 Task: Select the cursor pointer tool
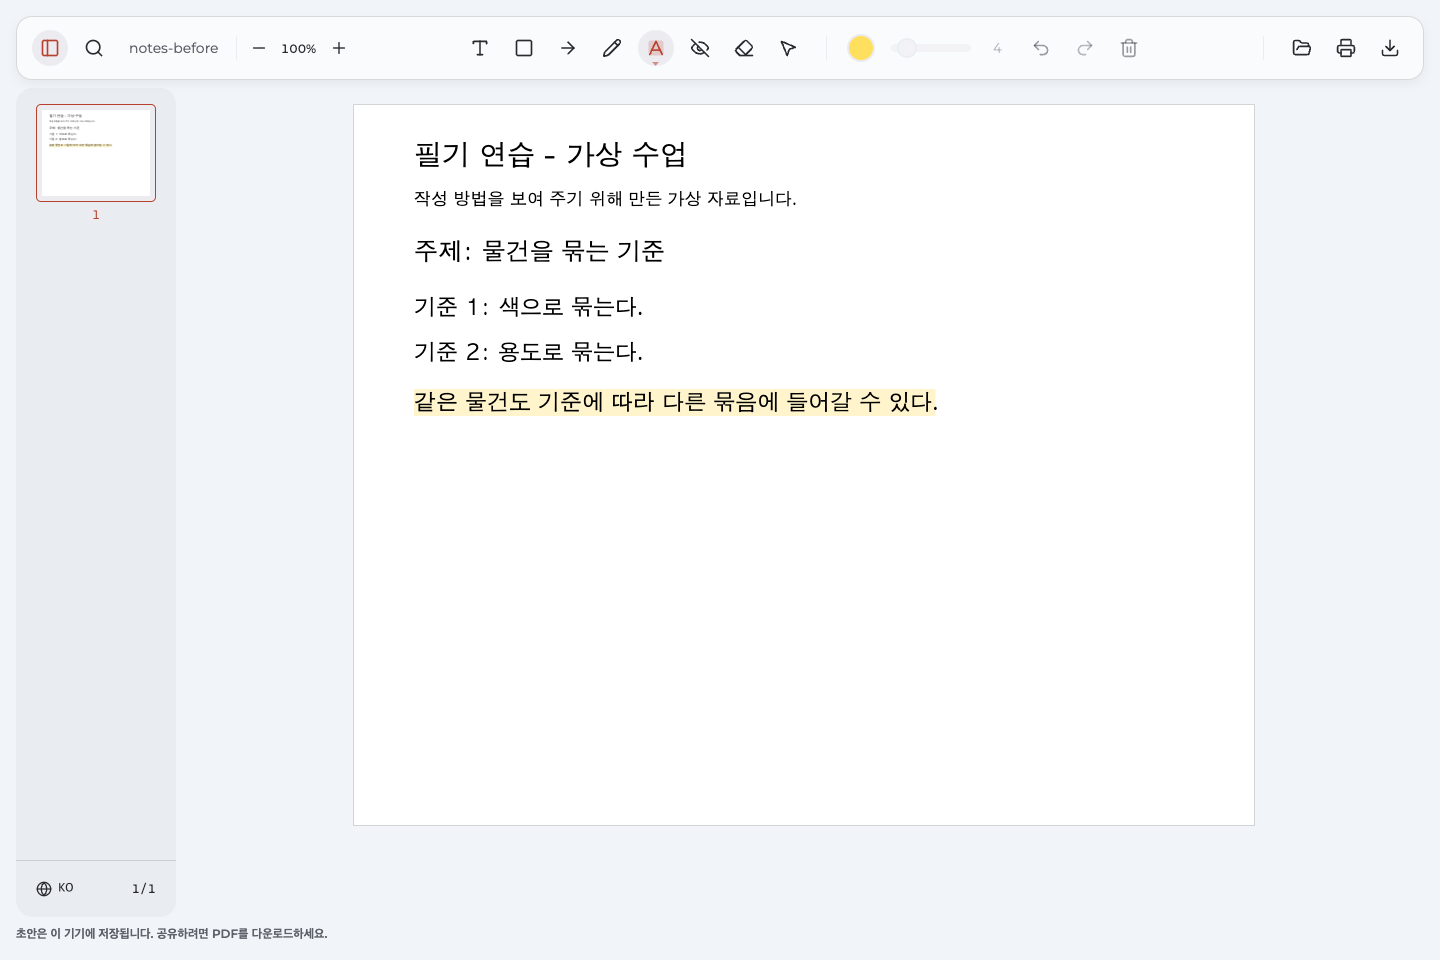click(x=788, y=48)
